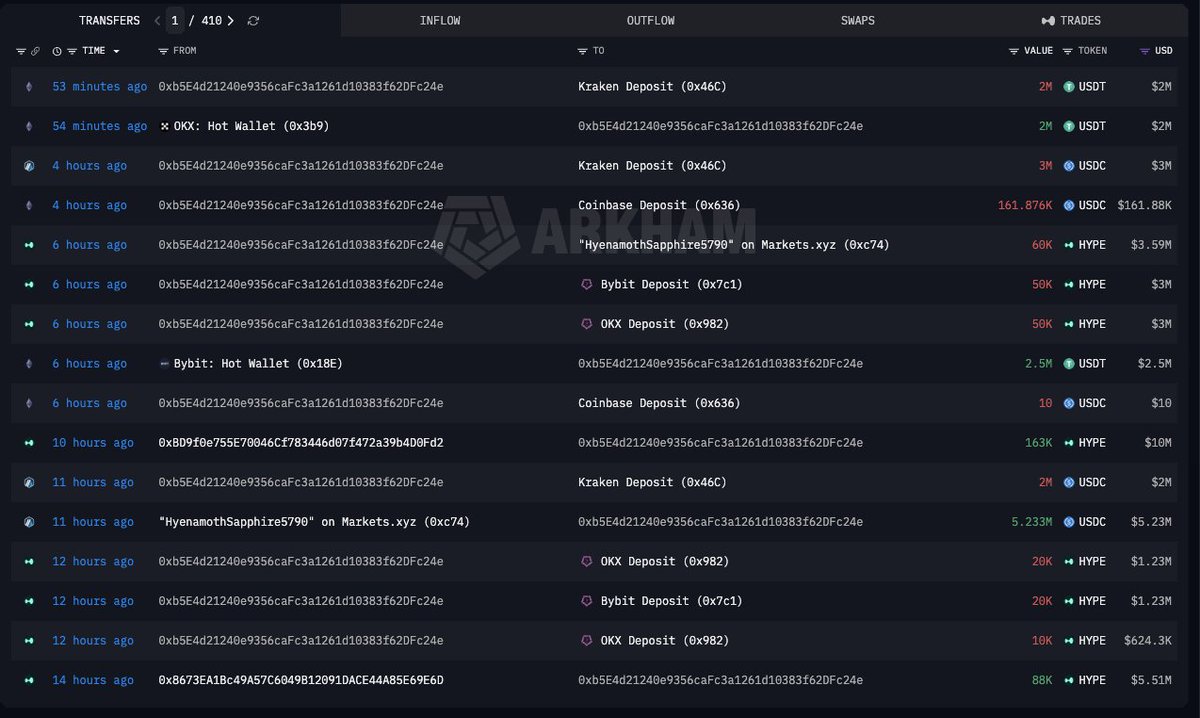Image resolution: width=1200 pixels, height=718 pixels.
Task: Click Ethereum chain icon on 53 minutes row
Action: point(28,87)
